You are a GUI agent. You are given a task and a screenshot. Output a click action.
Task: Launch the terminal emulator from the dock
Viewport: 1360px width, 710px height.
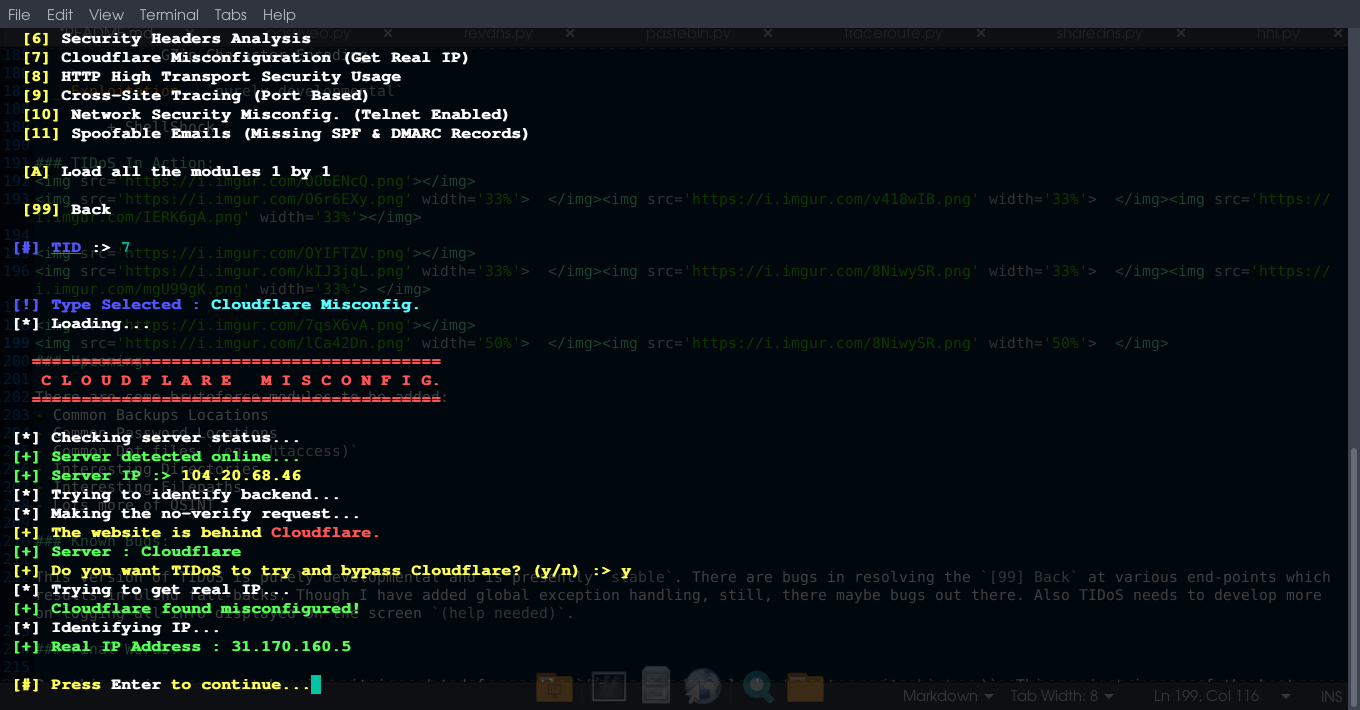pyautogui.click(x=607, y=686)
